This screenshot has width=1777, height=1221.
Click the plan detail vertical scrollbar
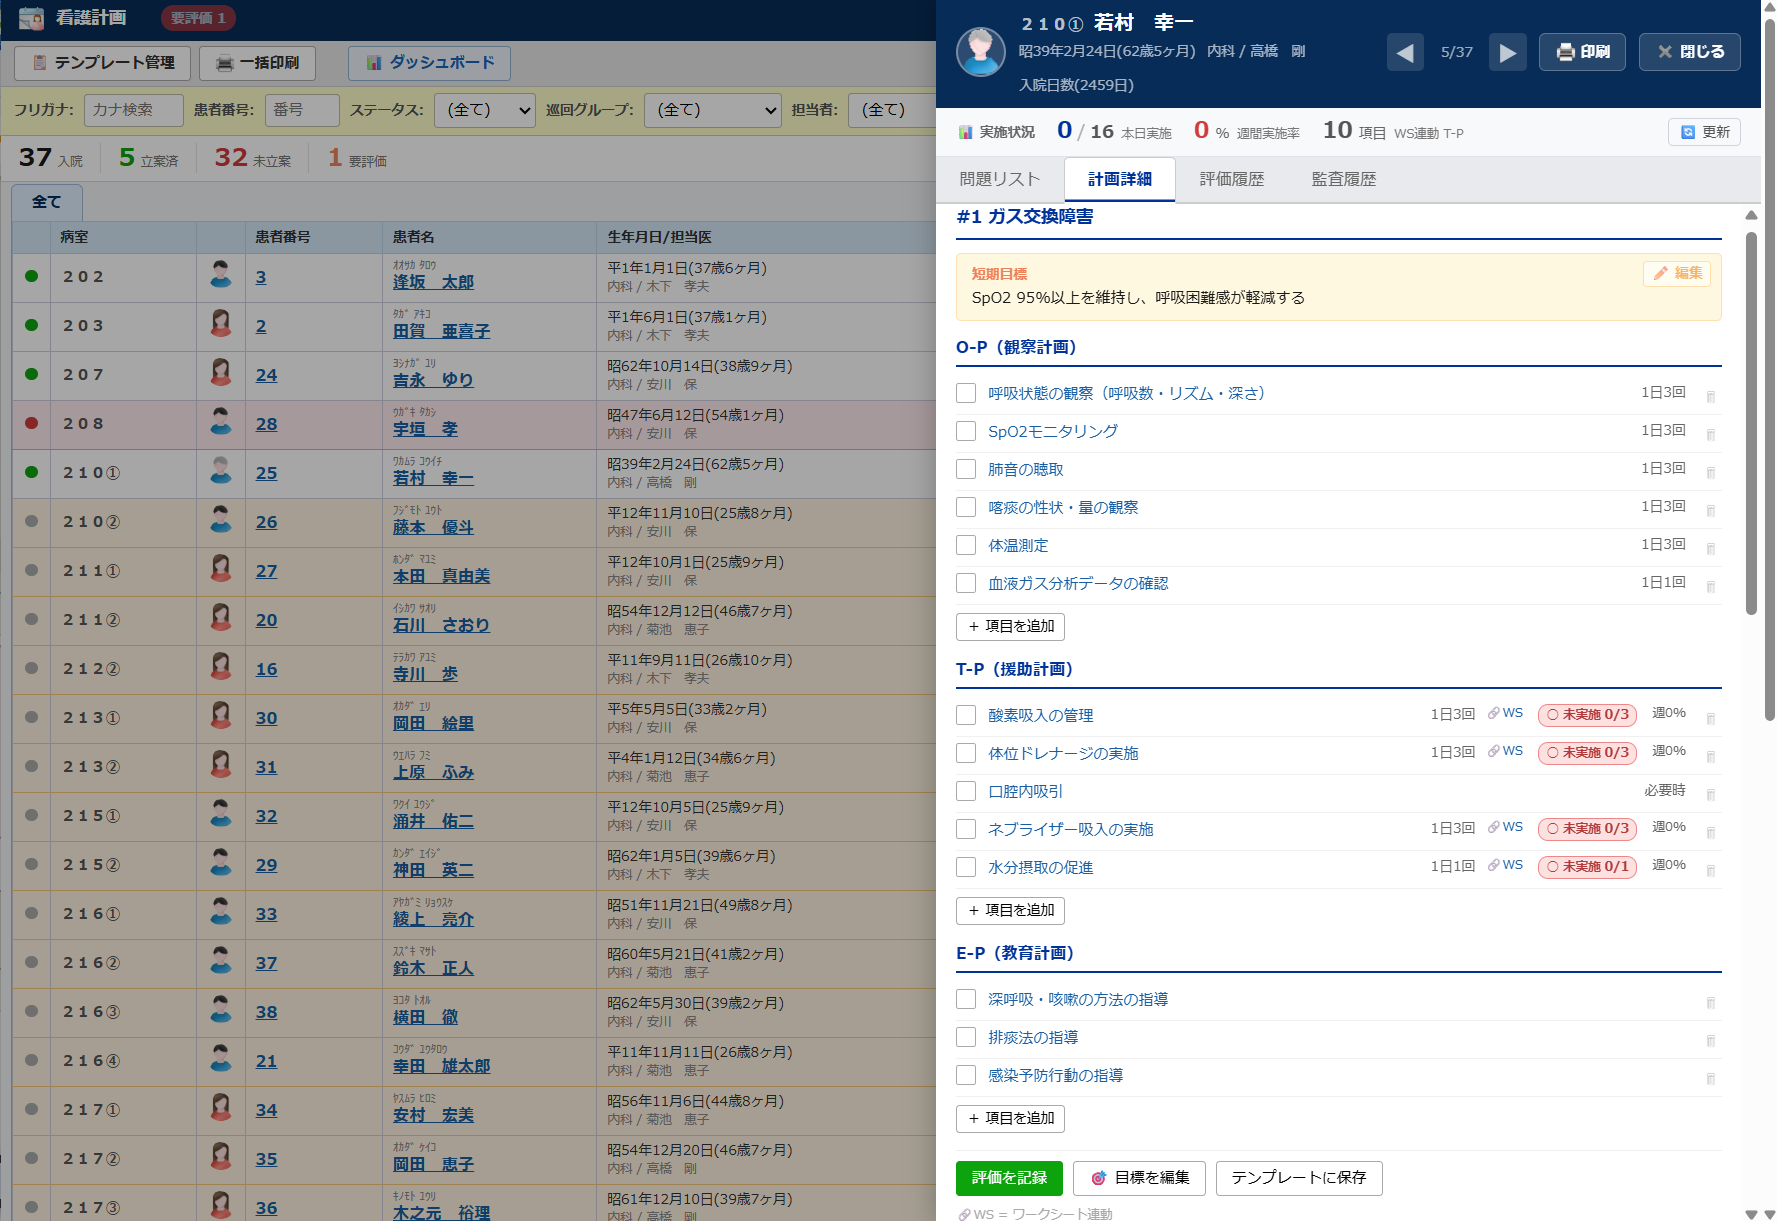pos(1751,425)
